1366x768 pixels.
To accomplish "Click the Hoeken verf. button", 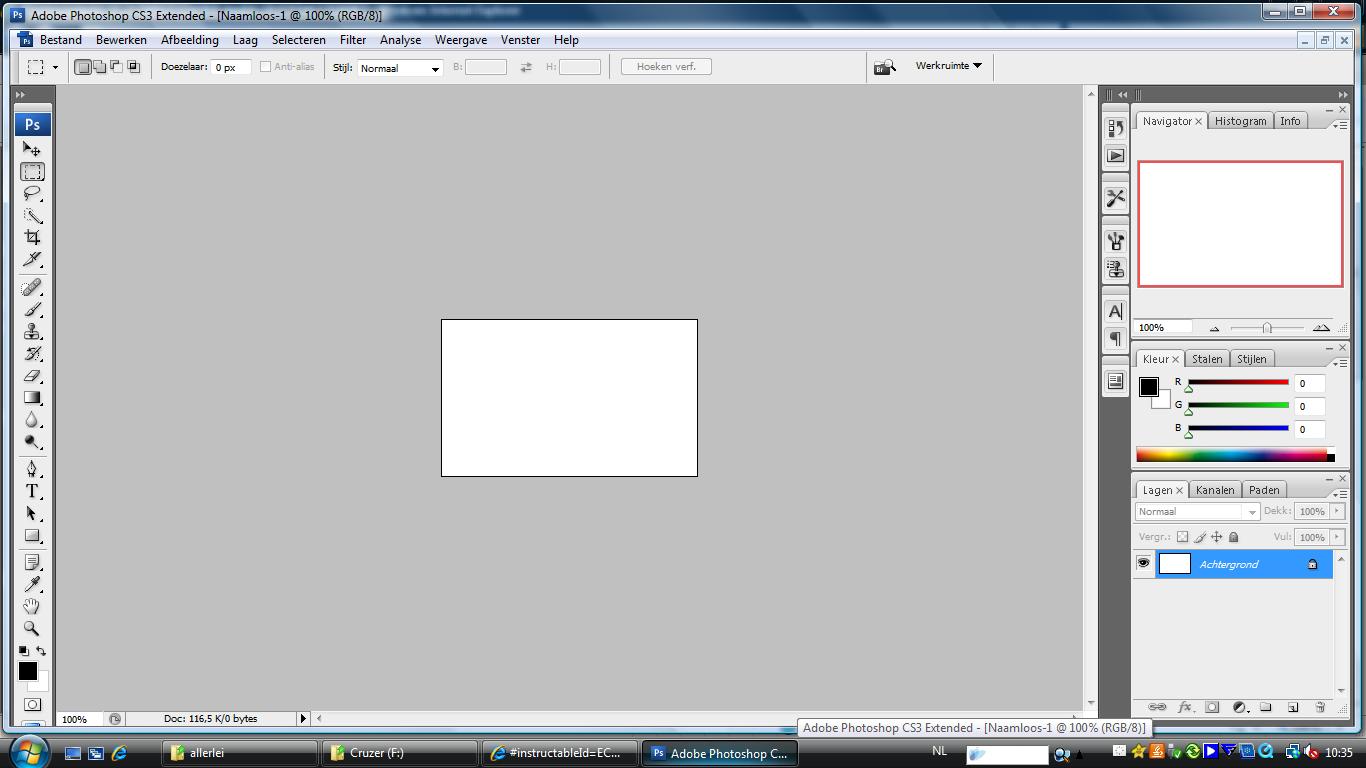I will pos(666,67).
